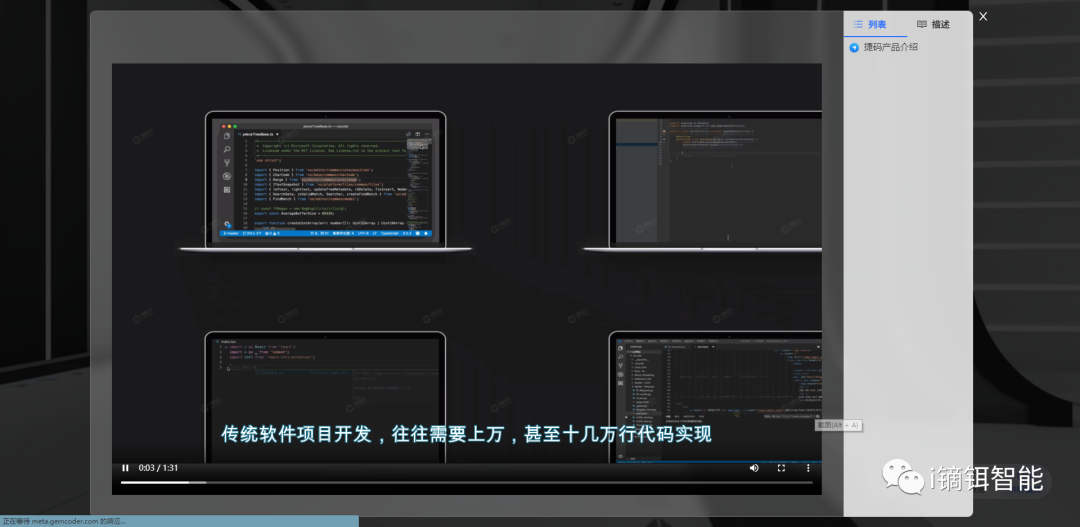Click the 截图(Alt + A) tooltip
1080x527 pixels.
(838, 426)
